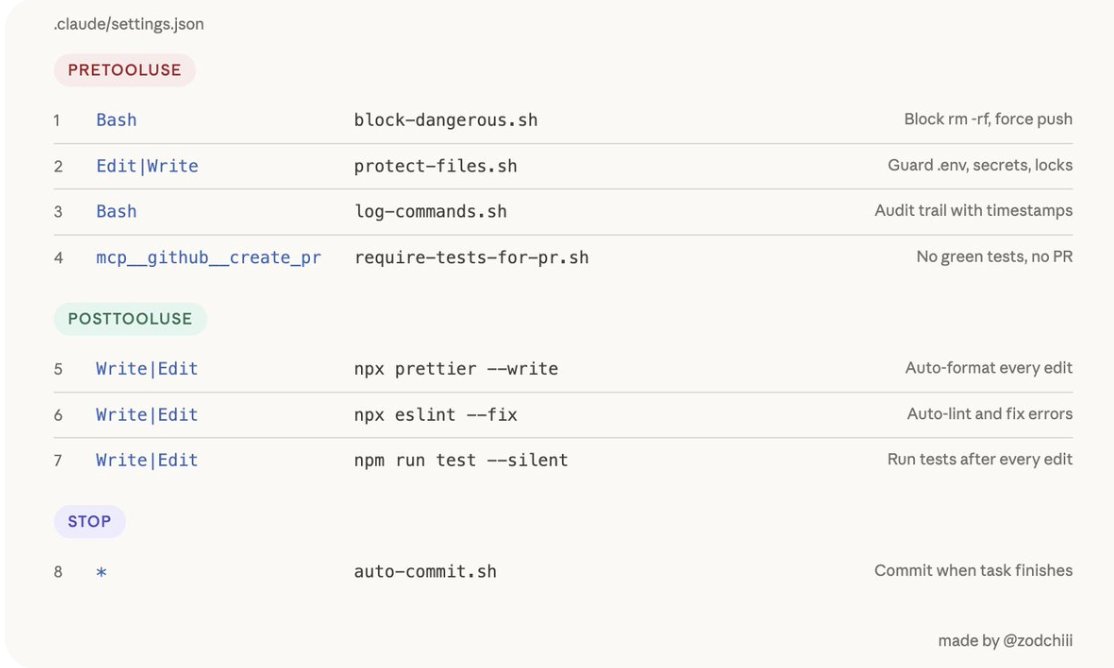Select the Edit|Write matcher in row 2
Screen dimensions: 1114x668
point(147,166)
